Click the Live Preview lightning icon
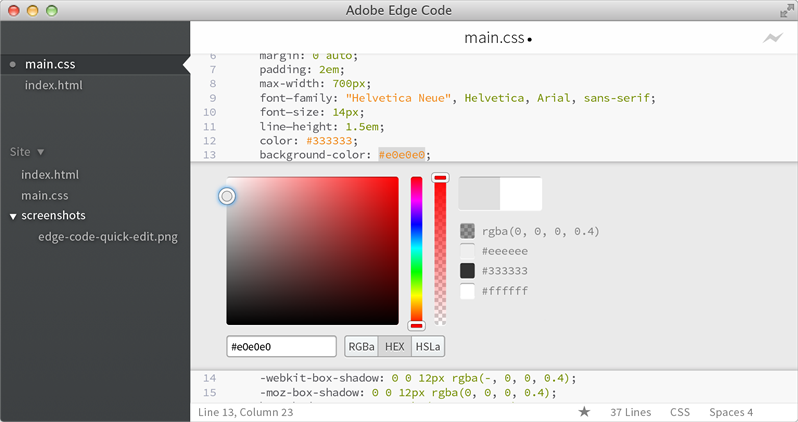 (772, 38)
